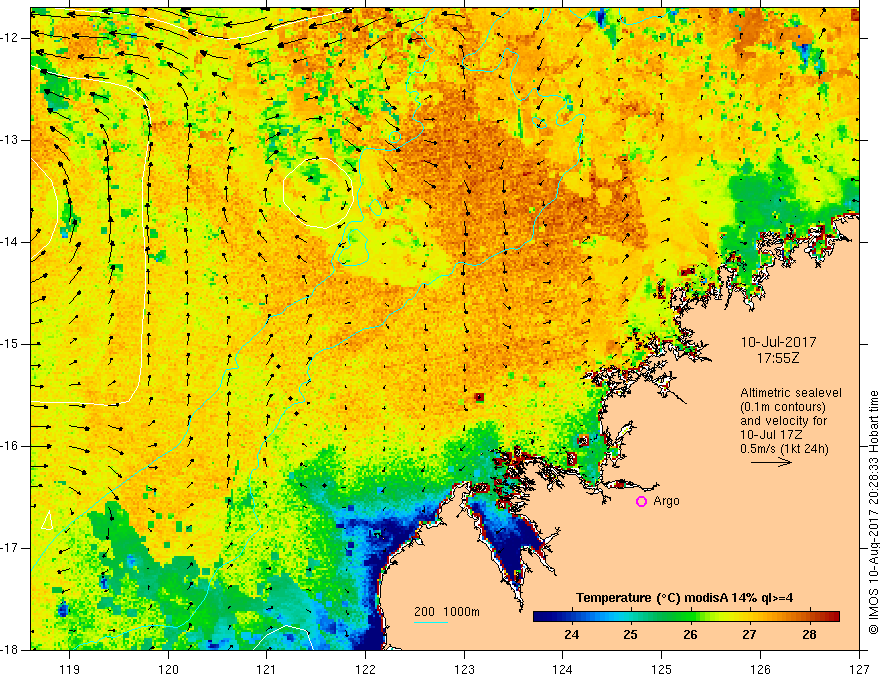Click 'Altimetric sealevel' legend text
The image size is (880, 680).
click(x=791, y=393)
